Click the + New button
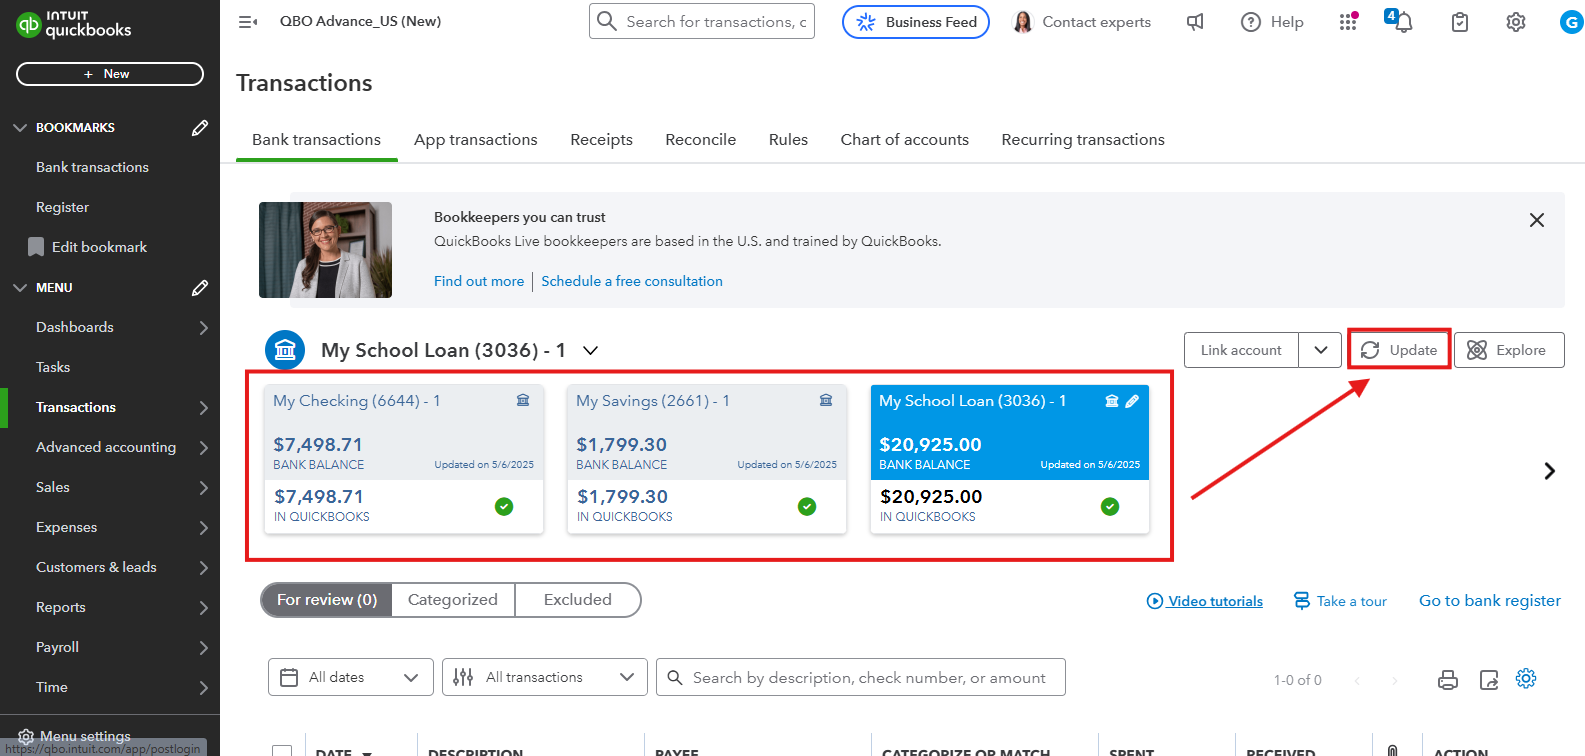Screen dimensions: 1585x756 click(x=110, y=74)
